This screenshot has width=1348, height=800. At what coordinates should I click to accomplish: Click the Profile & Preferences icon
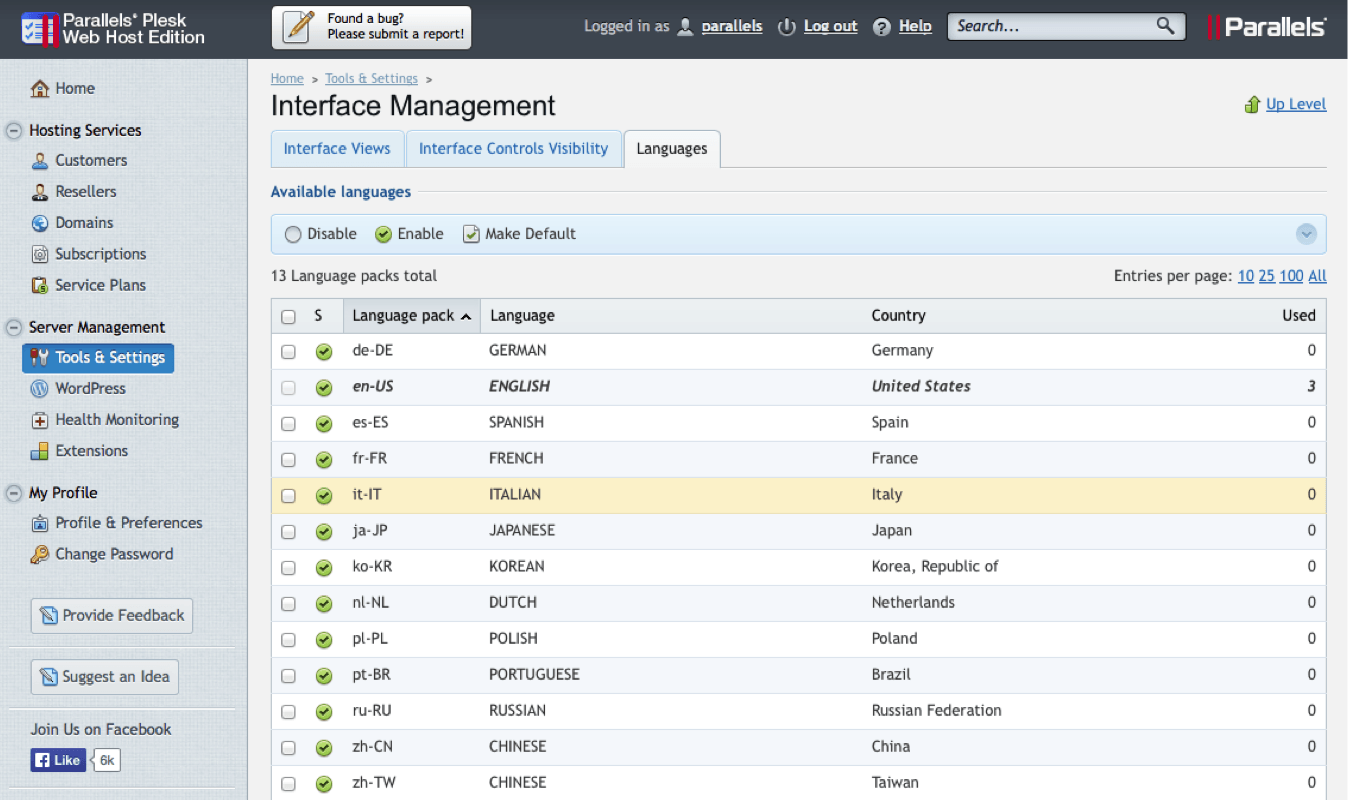pyautogui.click(x=40, y=523)
